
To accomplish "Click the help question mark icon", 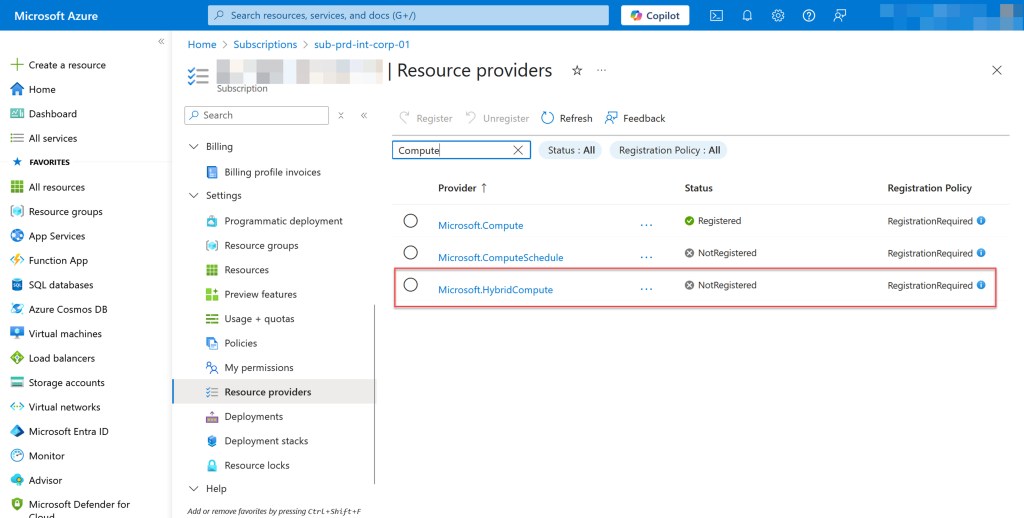I will coord(809,16).
